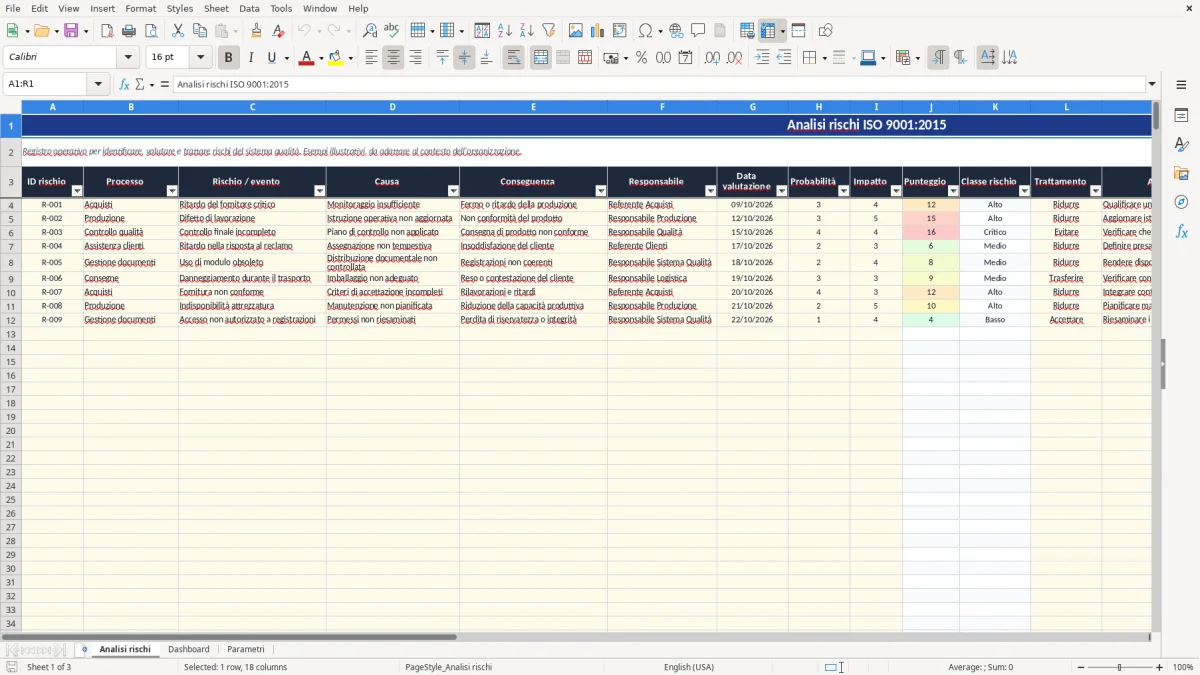This screenshot has width=1200, height=675.
Task: Insert chart icon
Action: (x=598, y=31)
